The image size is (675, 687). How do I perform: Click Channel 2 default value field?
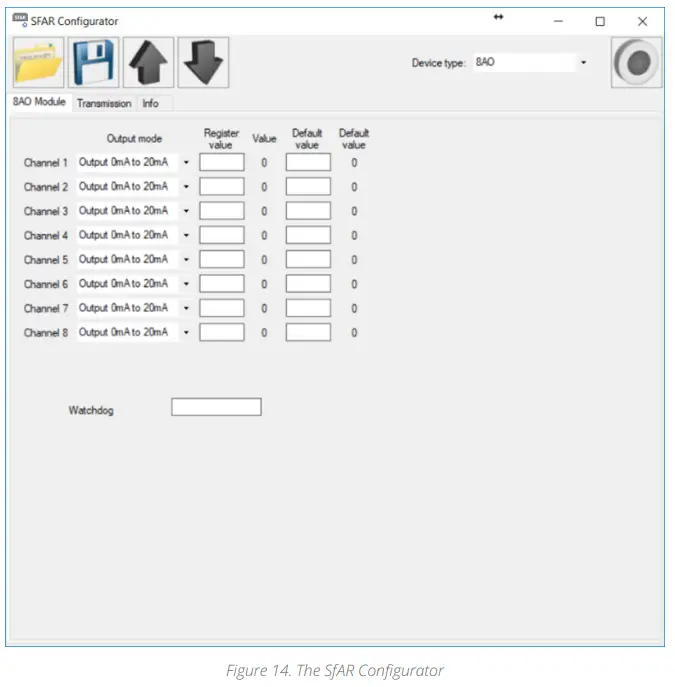(x=308, y=187)
